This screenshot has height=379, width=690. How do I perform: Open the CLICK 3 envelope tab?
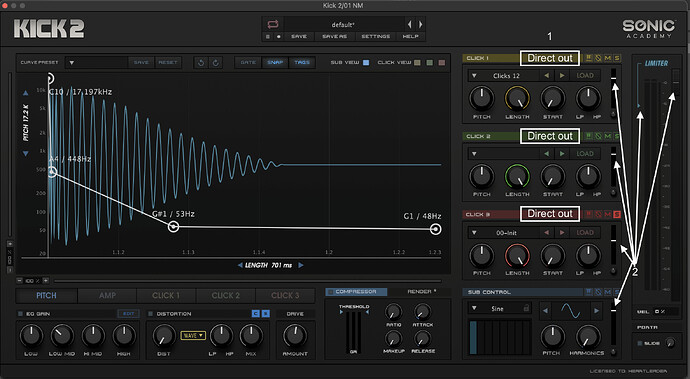[x=285, y=295]
